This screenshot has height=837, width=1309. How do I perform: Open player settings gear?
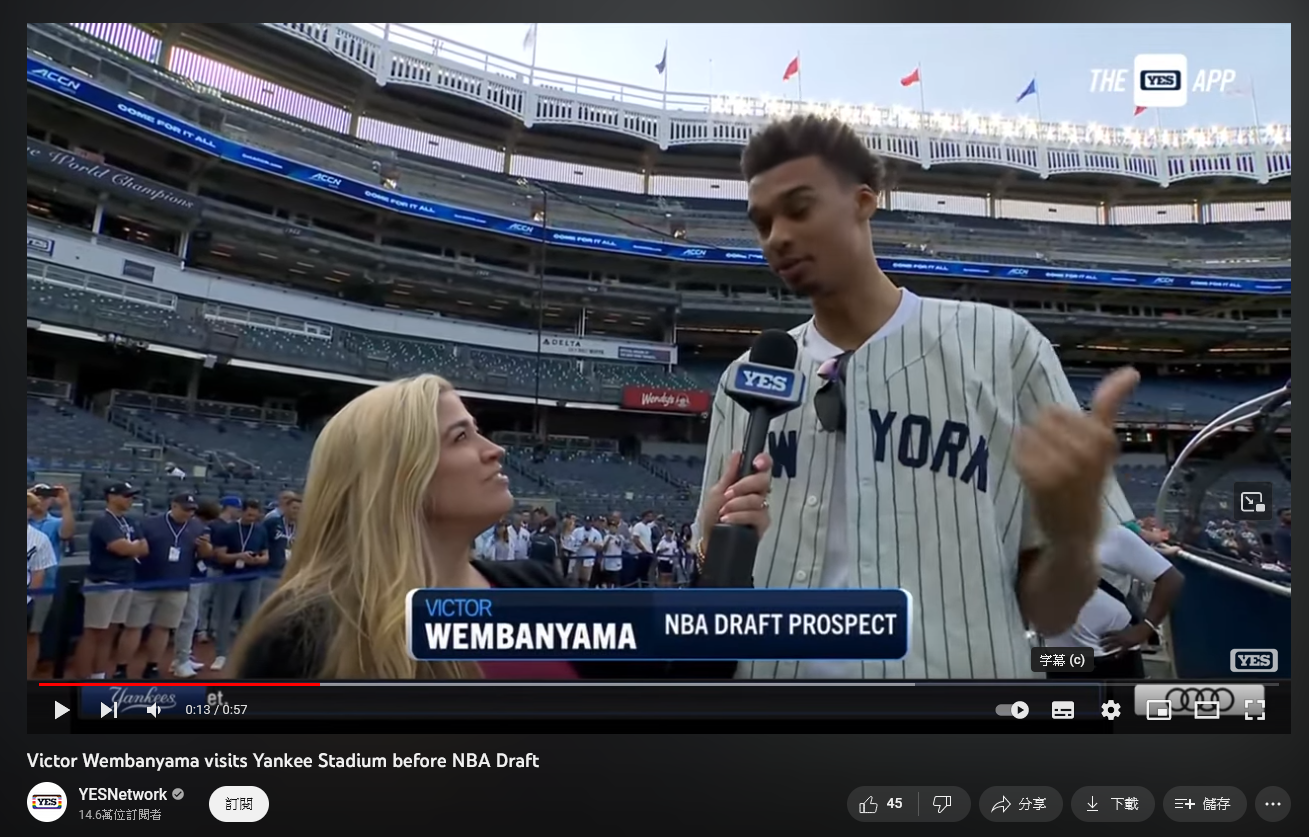(1111, 710)
